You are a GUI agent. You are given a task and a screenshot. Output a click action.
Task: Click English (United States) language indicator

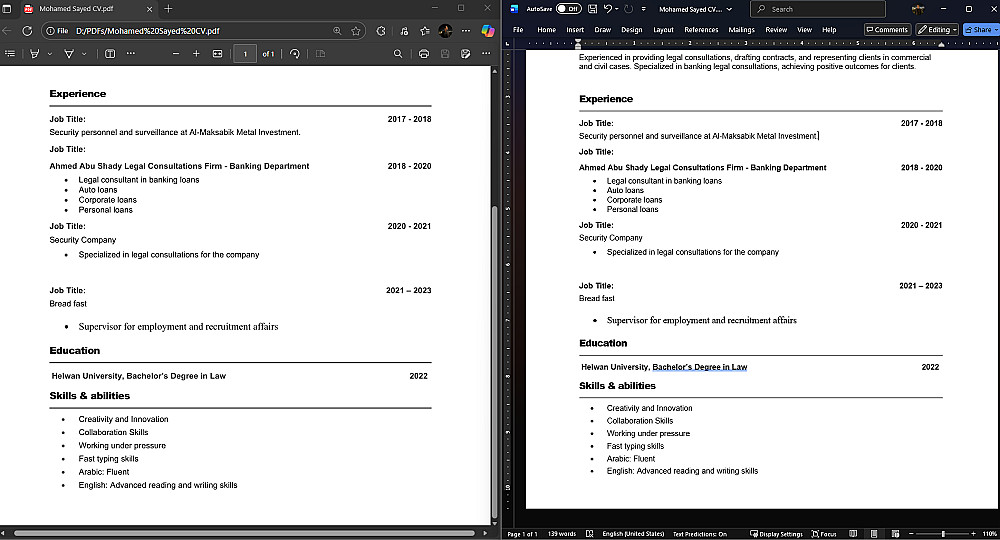(x=633, y=534)
